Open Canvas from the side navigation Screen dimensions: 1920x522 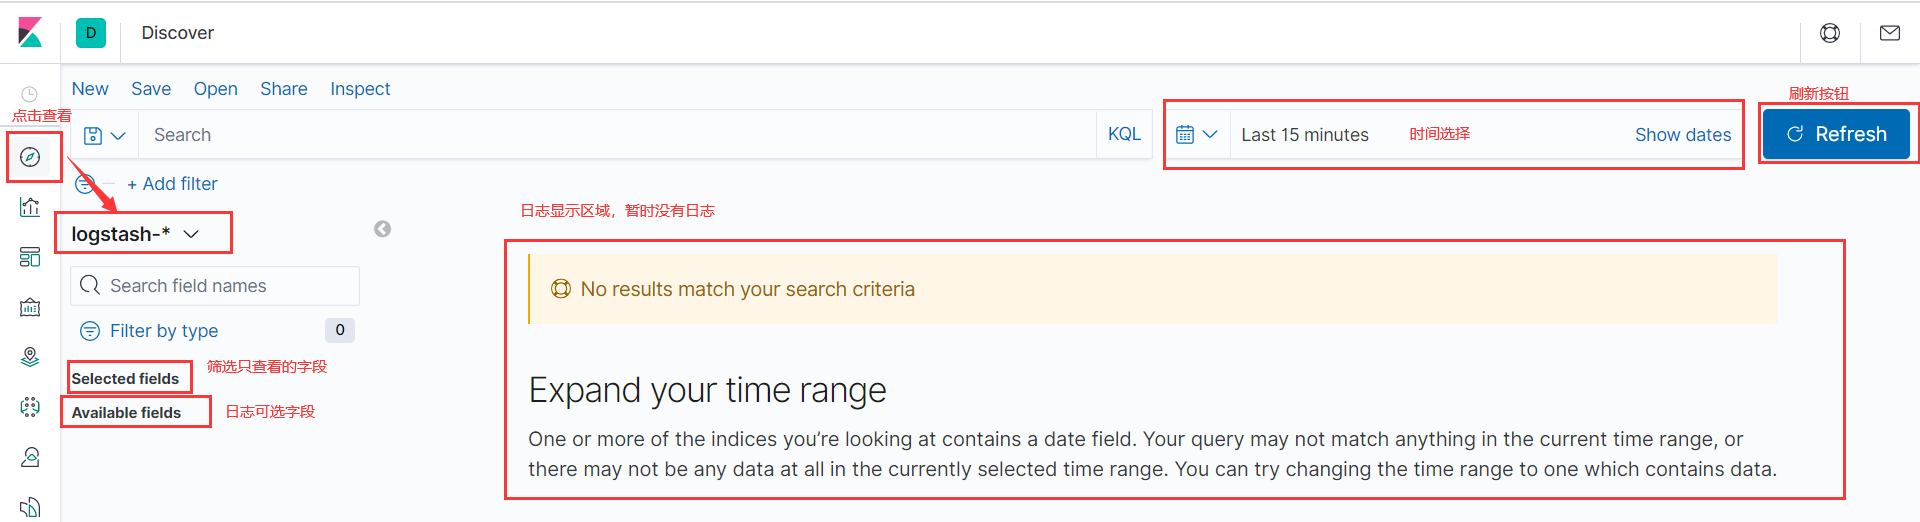pos(30,307)
